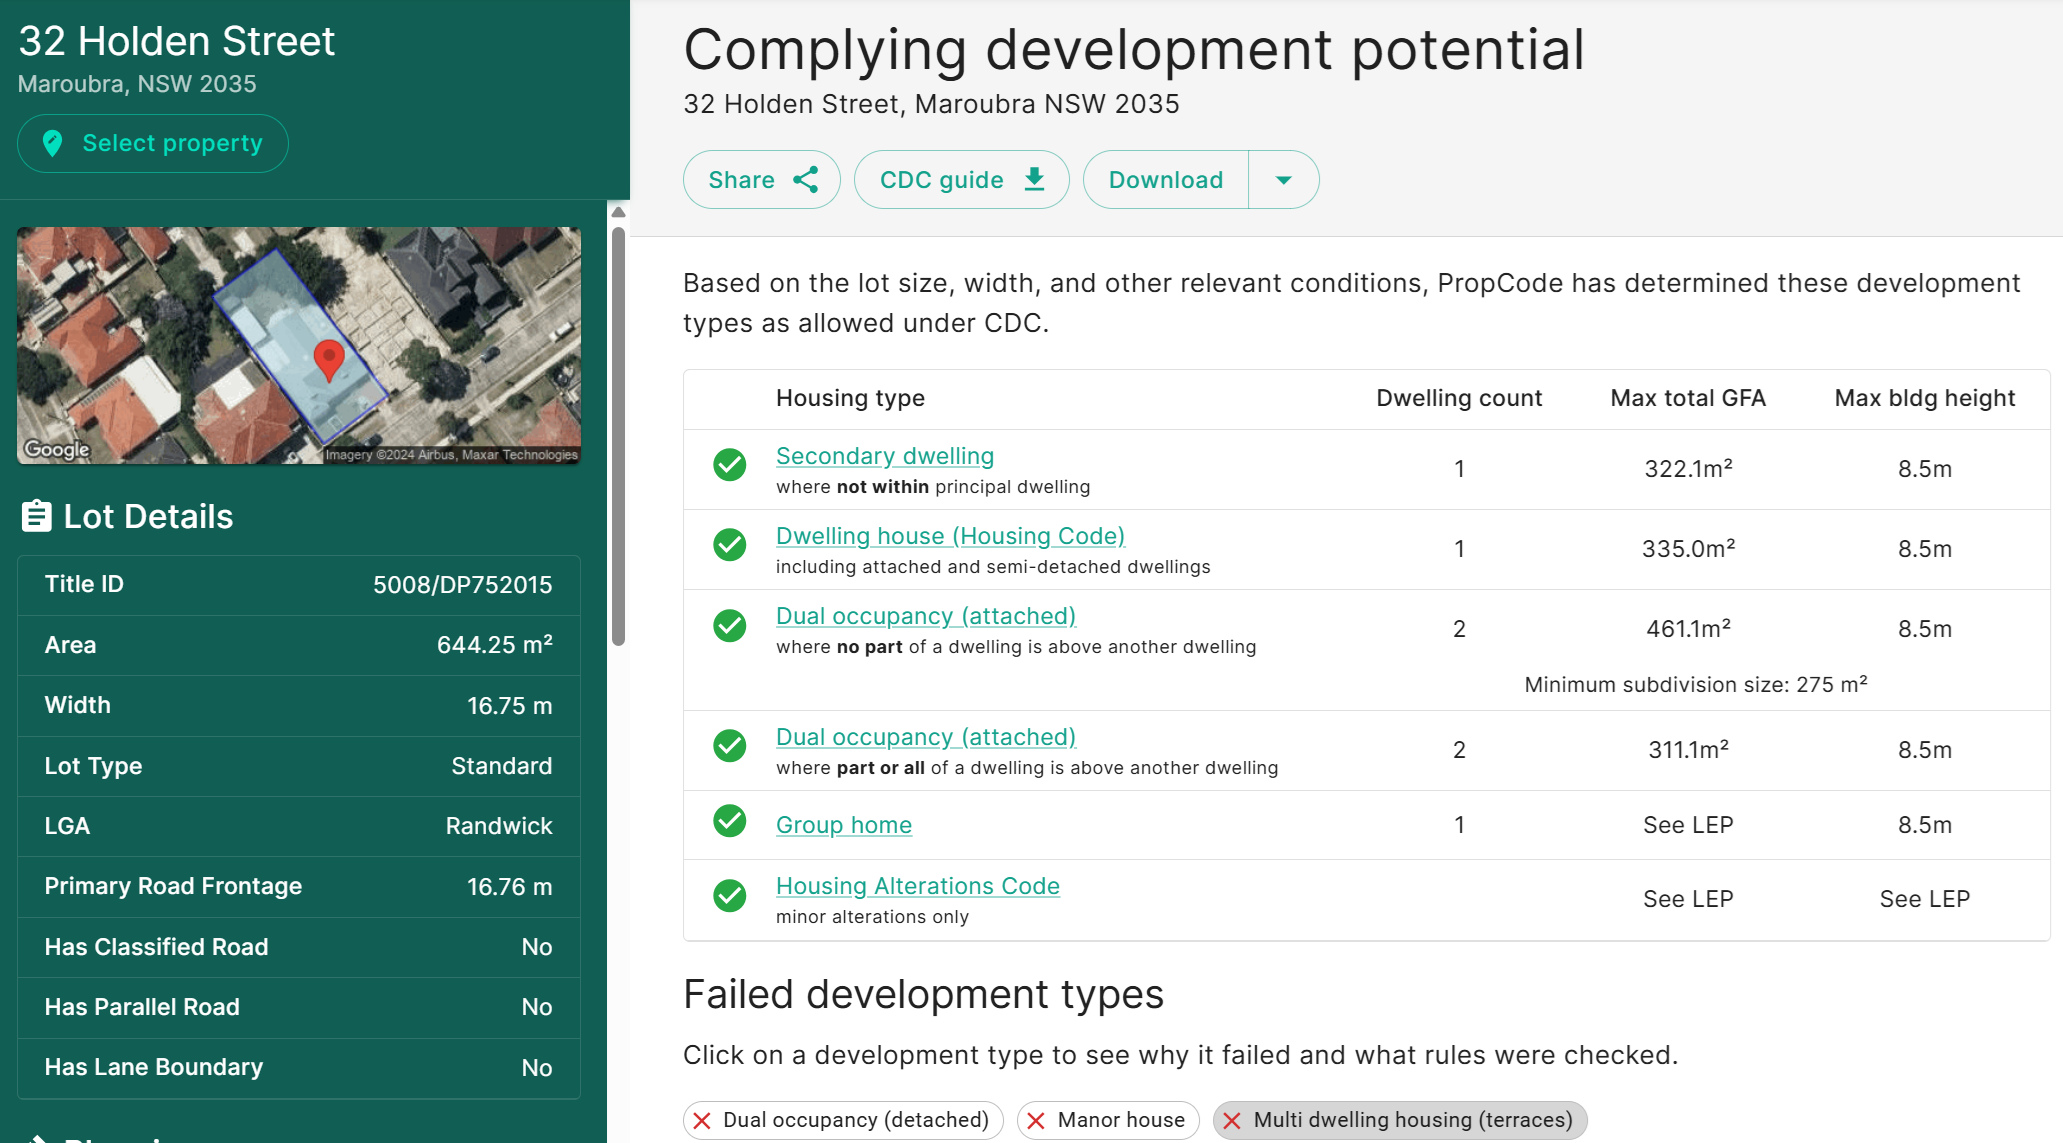This screenshot has height=1143, width=2063.
Task: Open the Housing Alterations Code link
Action: [x=917, y=886]
